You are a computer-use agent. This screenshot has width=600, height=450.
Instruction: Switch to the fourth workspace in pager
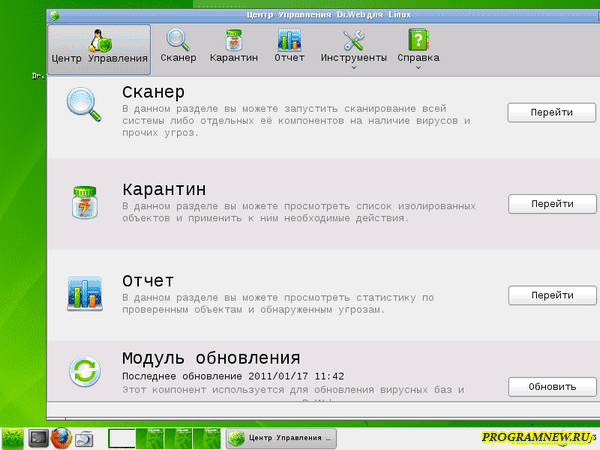pyautogui.click(x=207, y=439)
